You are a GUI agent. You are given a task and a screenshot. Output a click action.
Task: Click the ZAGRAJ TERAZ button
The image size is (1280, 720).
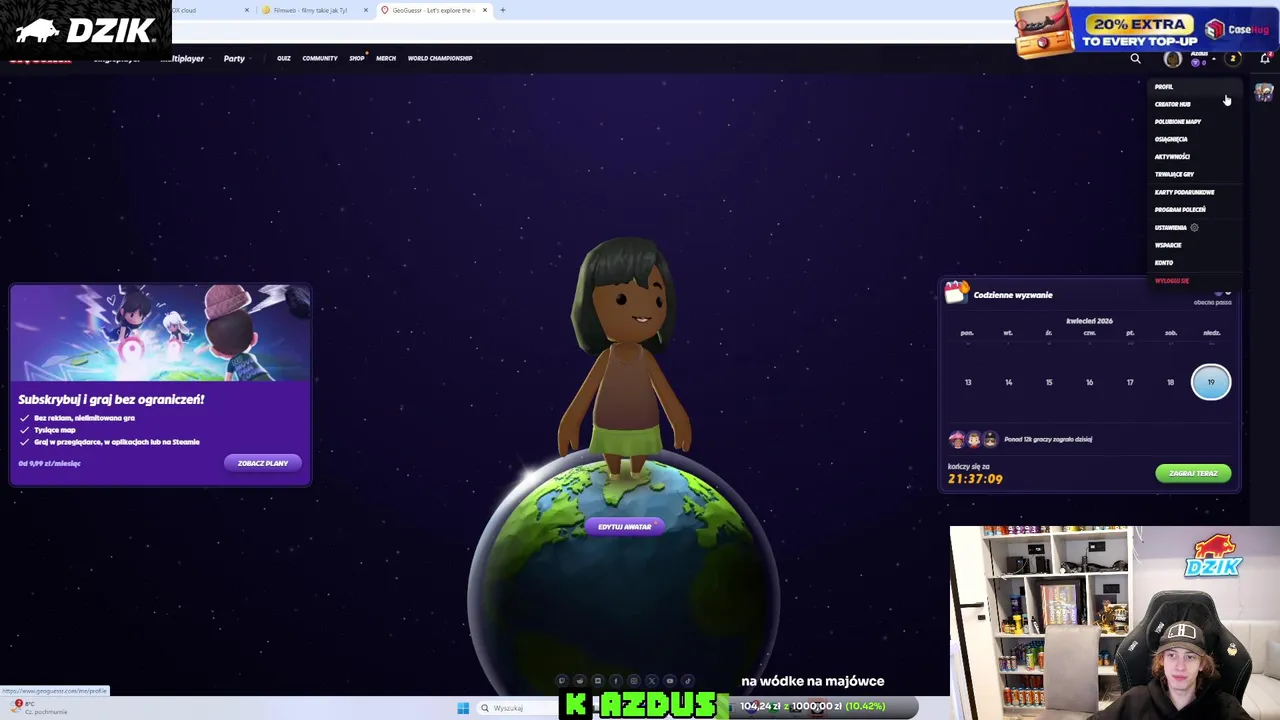point(1193,473)
